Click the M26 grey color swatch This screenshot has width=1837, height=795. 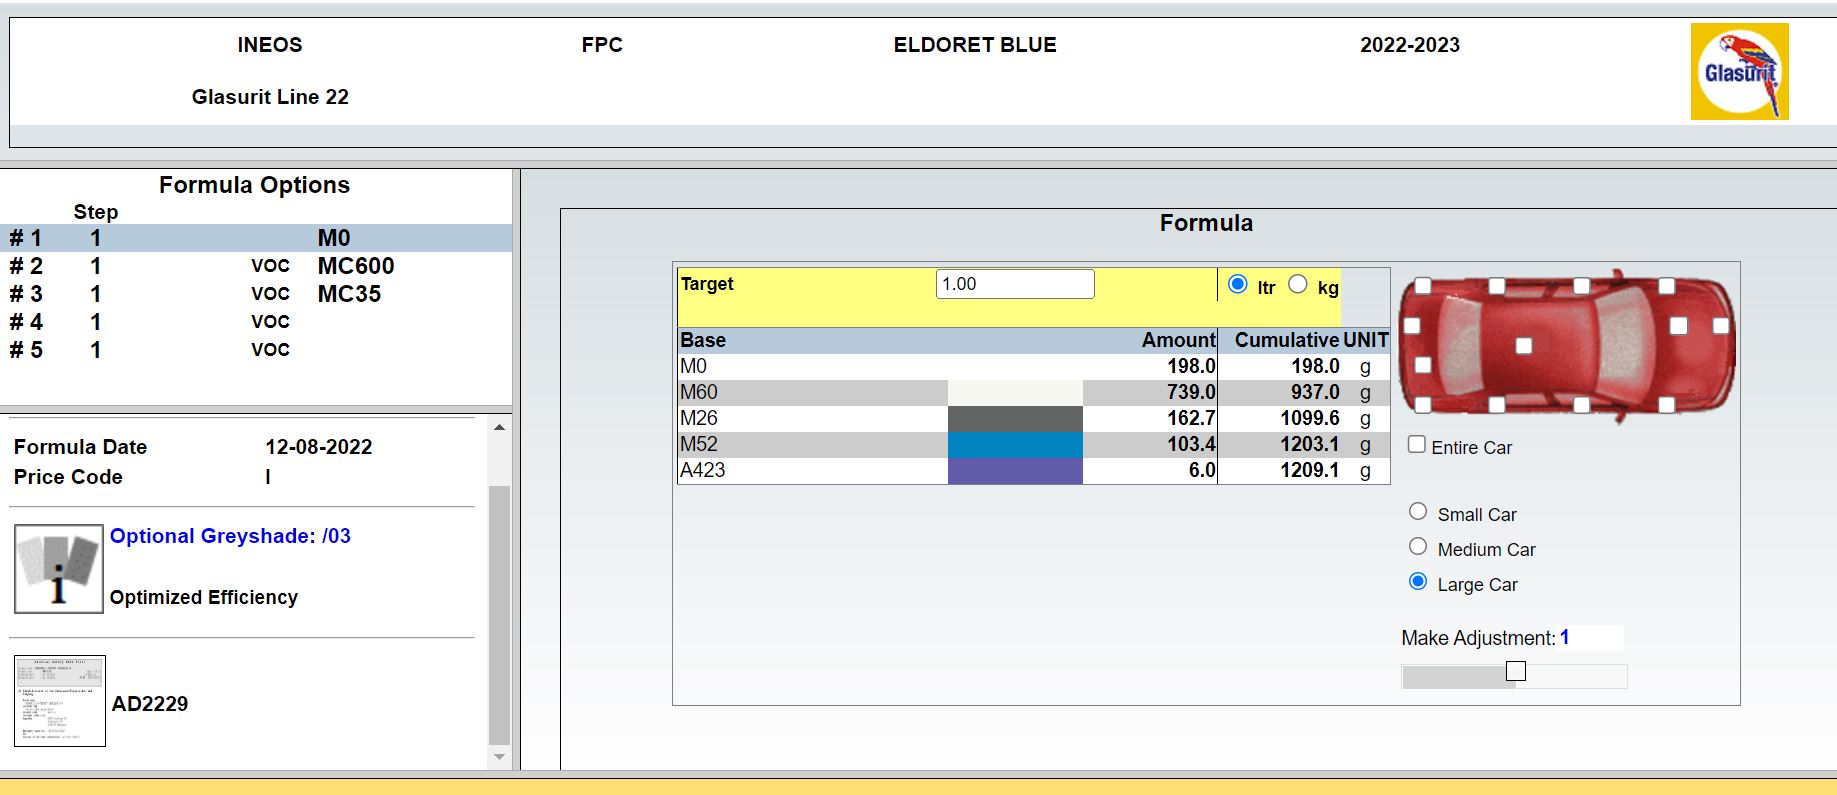[x=1015, y=418]
